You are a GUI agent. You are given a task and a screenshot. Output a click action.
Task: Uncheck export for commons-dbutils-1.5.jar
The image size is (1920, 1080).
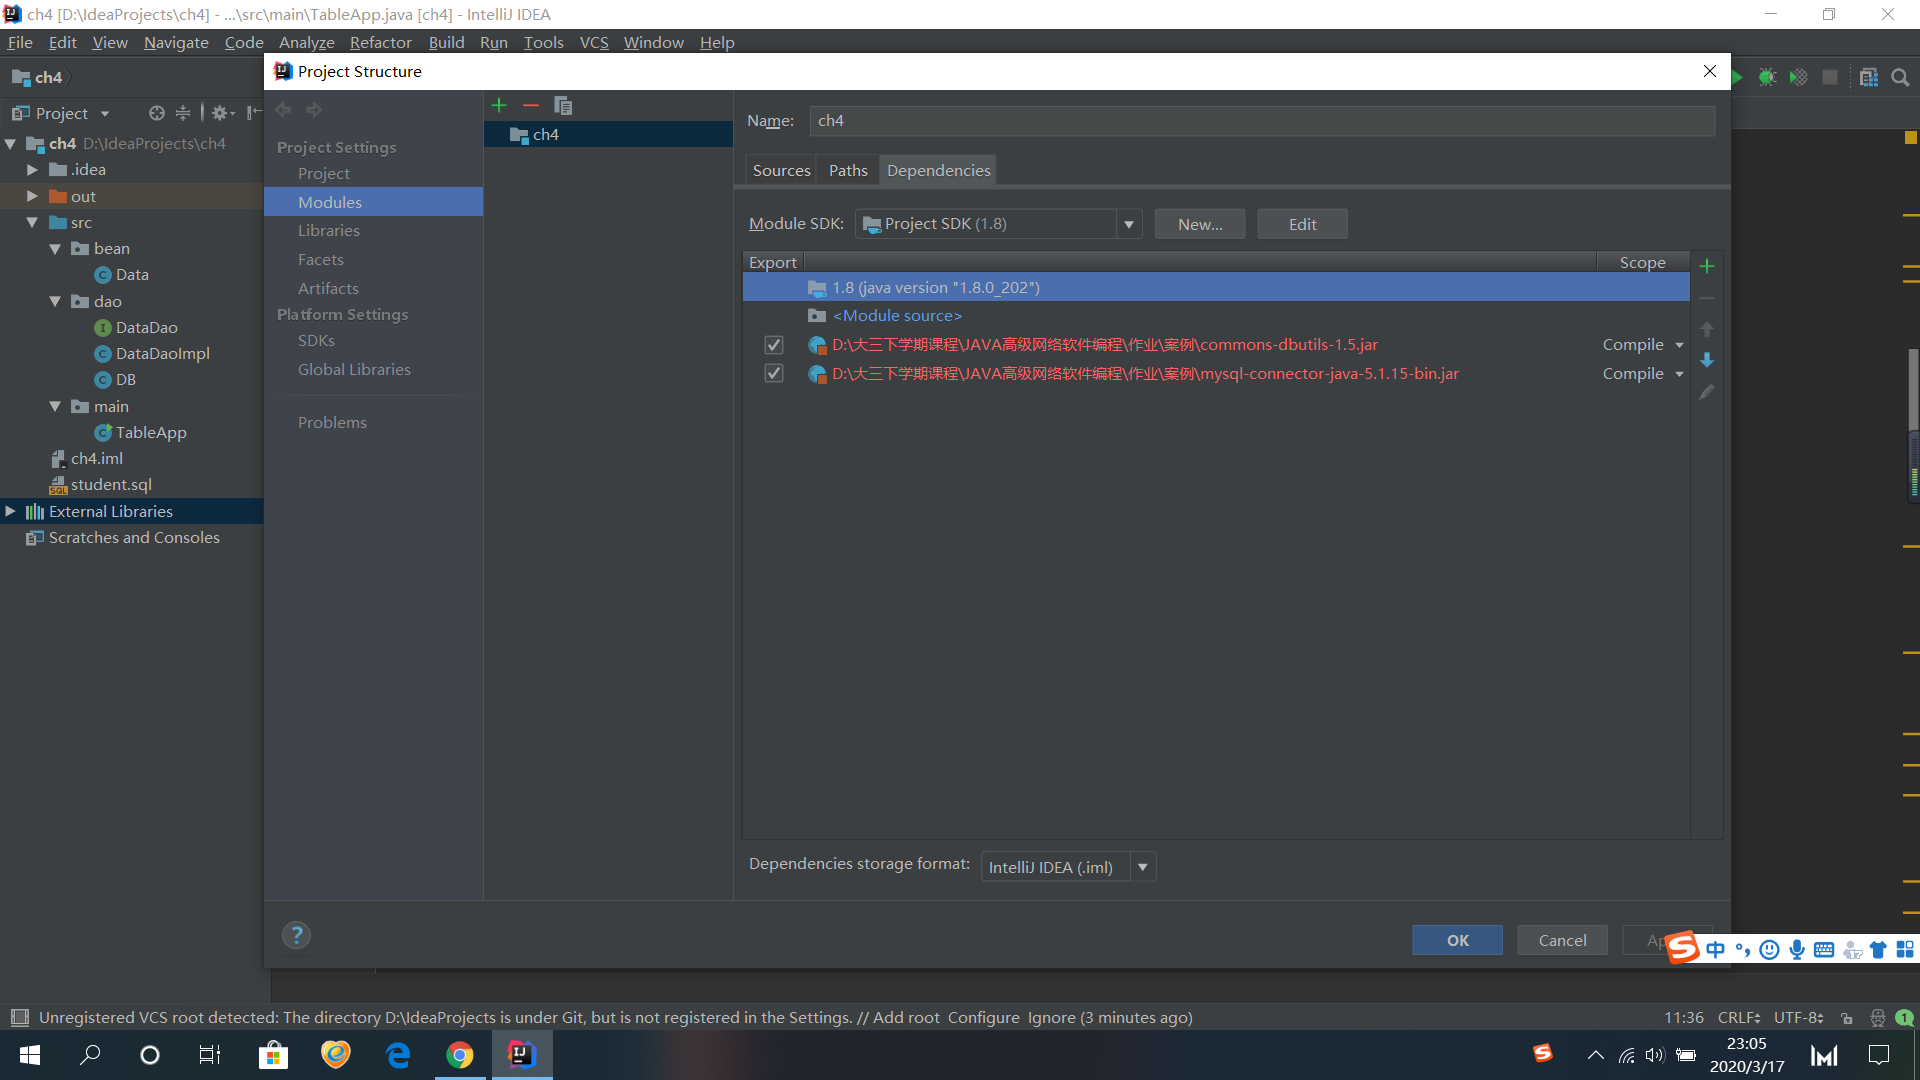coord(773,345)
